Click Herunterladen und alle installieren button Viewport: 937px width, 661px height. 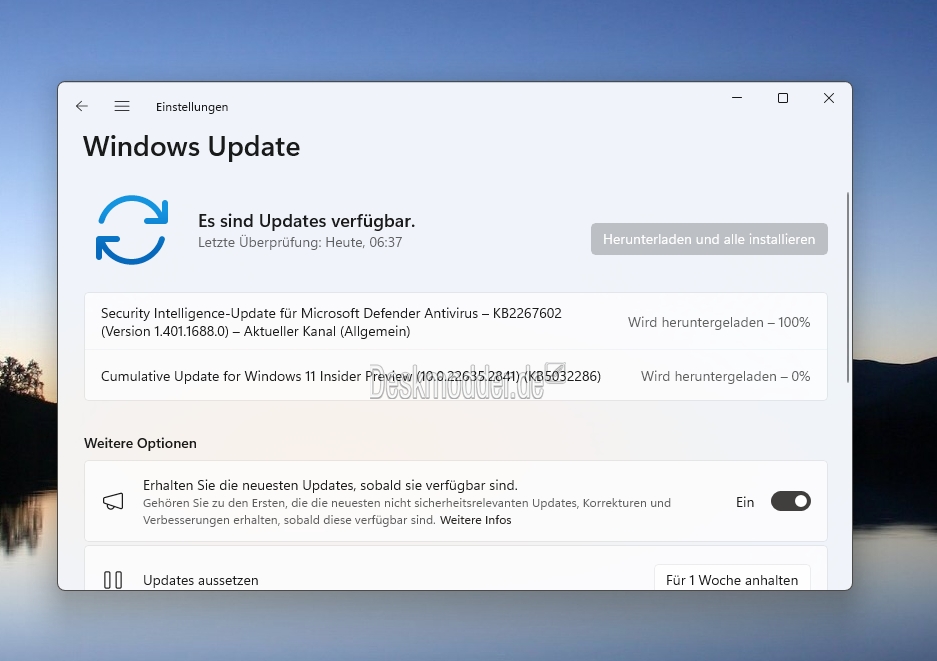[x=709, y=239]
